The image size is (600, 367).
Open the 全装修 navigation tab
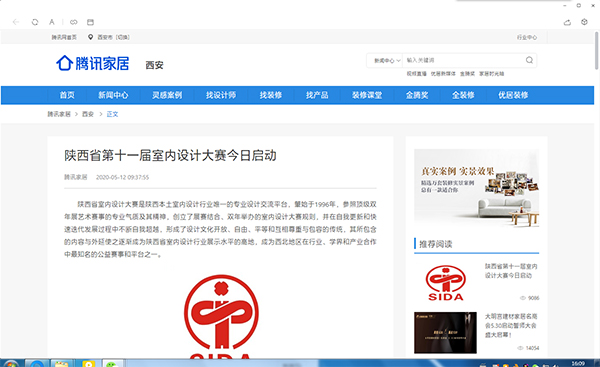[463, 95]
